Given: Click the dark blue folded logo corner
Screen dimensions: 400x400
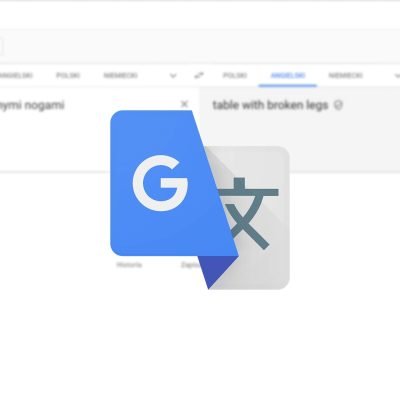Looking at the screenshot, I should click(217, 272).
